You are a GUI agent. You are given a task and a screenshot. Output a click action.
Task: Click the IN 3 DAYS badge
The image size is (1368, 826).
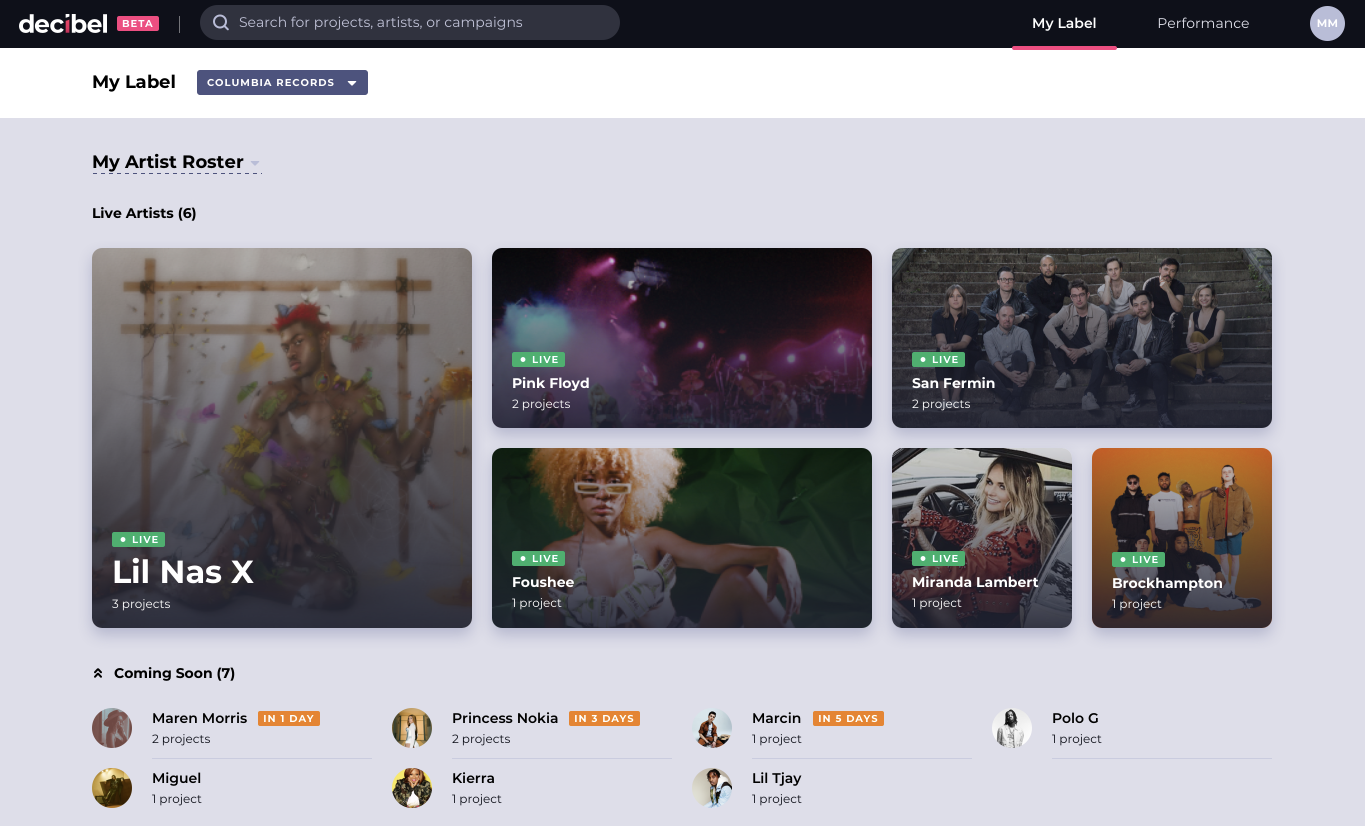click(x=604, y=718)
